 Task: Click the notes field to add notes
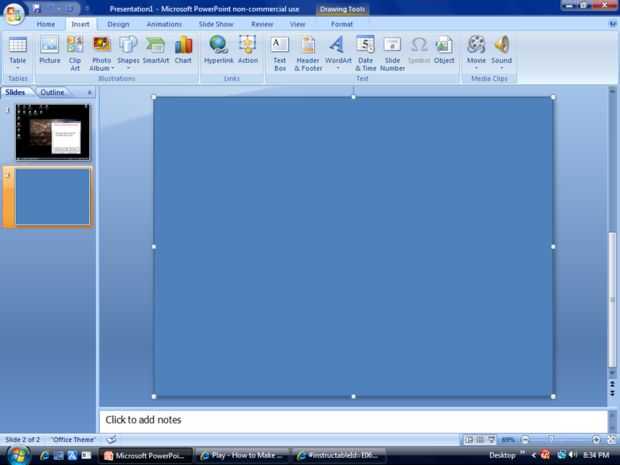tap(353, 420)
